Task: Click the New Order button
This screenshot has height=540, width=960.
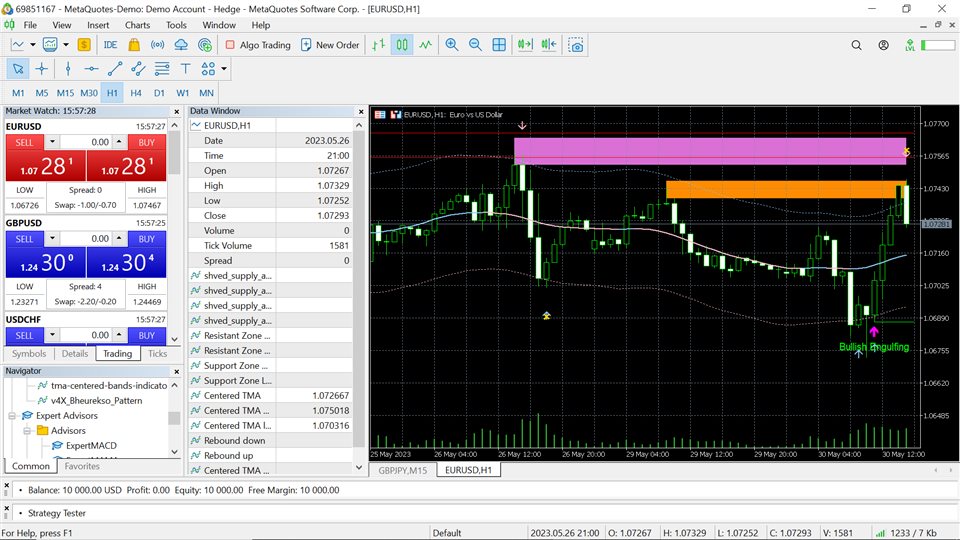Action: pyautogui.click(x=329, y=45)
